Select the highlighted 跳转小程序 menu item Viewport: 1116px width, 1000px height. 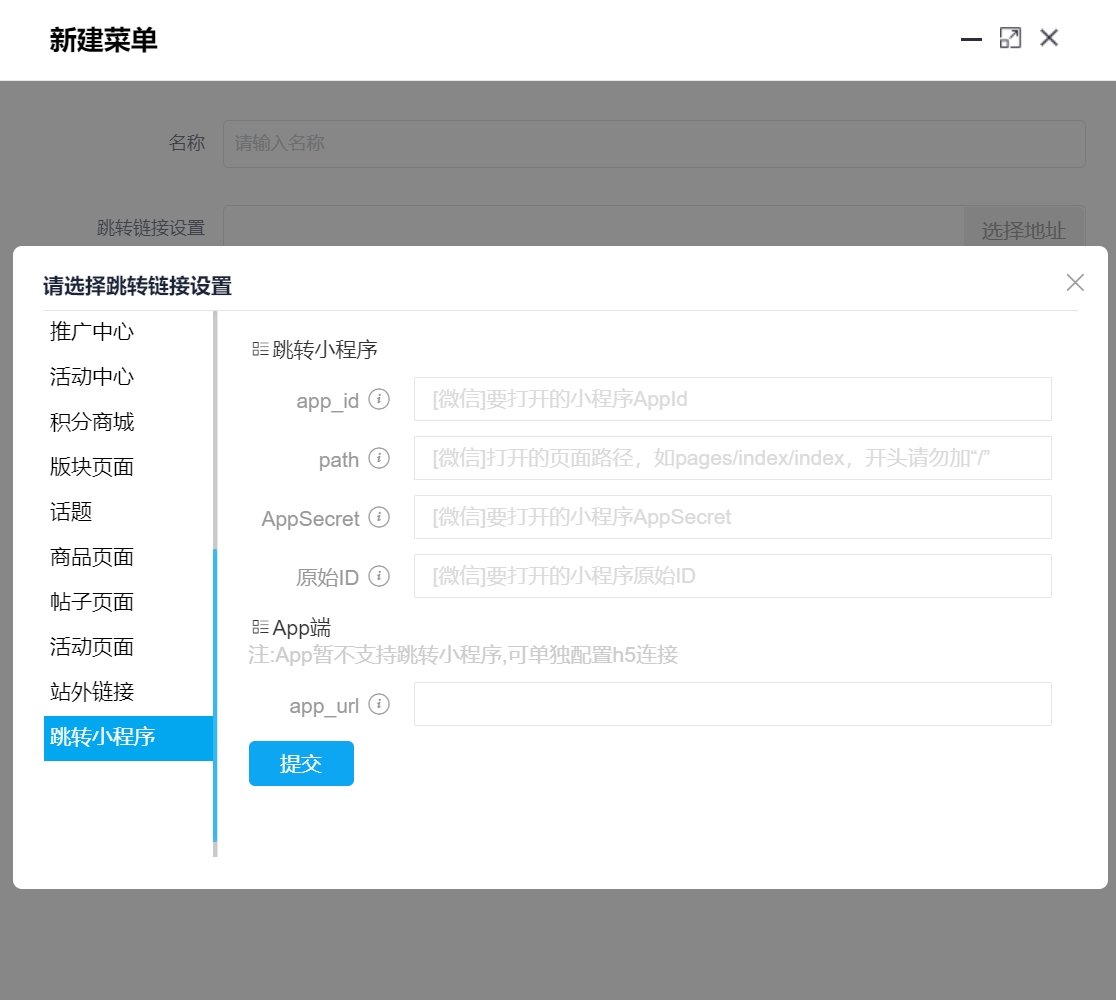tap(128, 738)
